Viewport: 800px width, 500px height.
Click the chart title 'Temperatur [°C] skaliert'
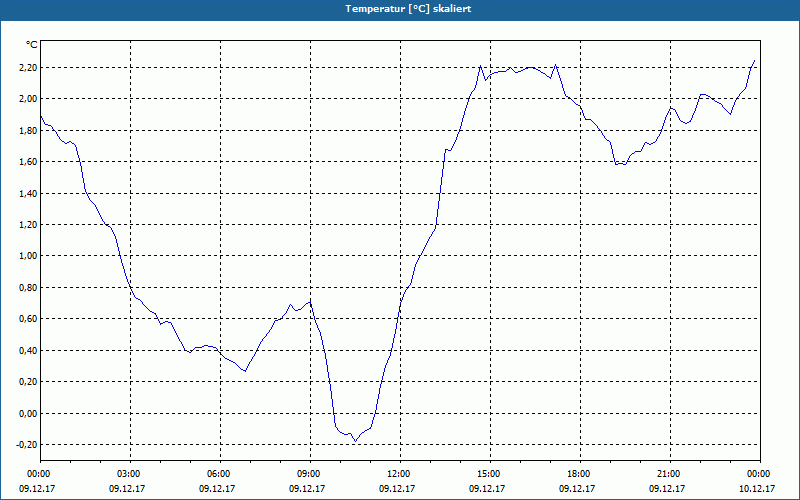point(408,9)
